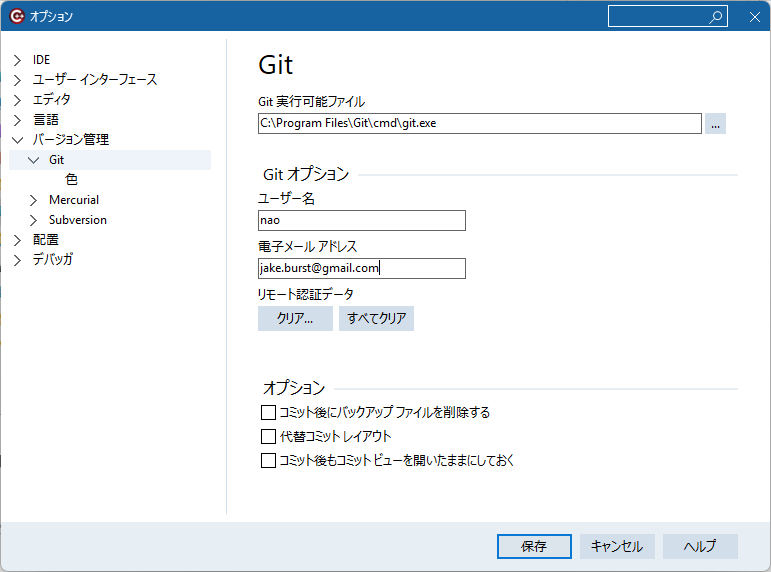Screen dimensions: 771x572
Task: Close the options dialog with the X
Action: point(755,17)
